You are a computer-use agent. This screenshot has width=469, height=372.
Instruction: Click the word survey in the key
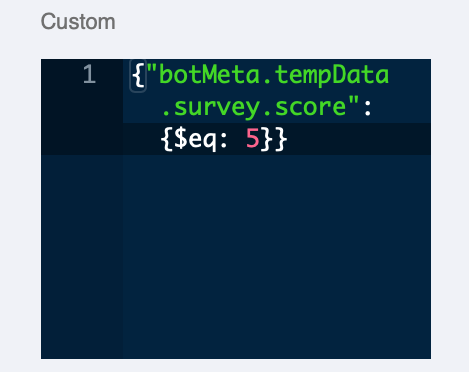coord(217,107)
